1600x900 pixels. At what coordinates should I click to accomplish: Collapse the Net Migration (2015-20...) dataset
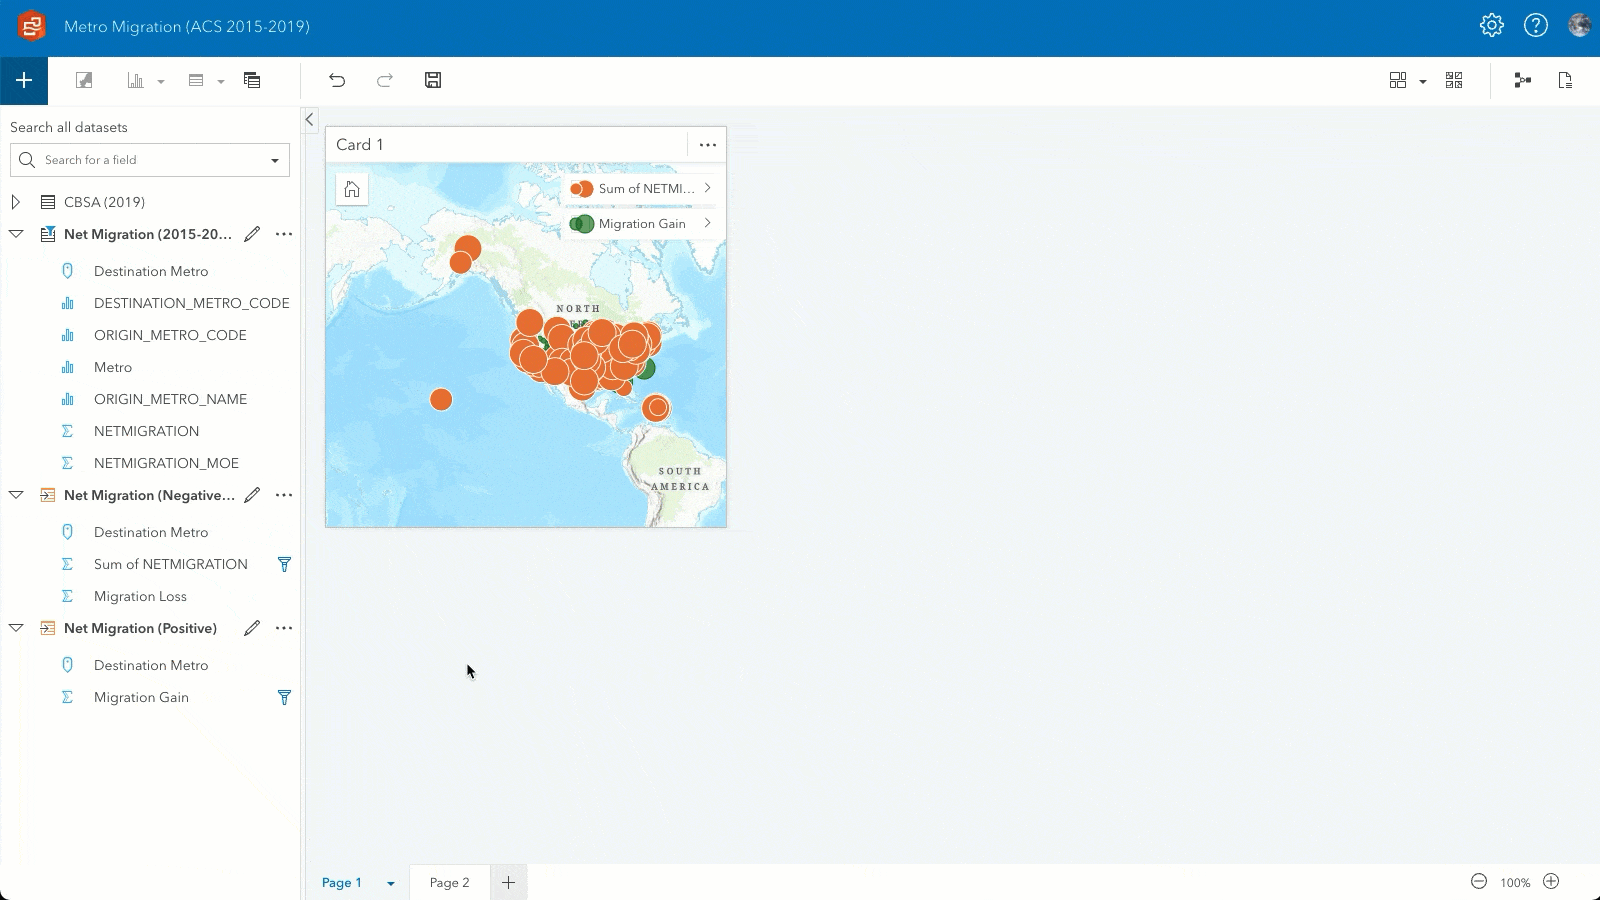point(16,234)
